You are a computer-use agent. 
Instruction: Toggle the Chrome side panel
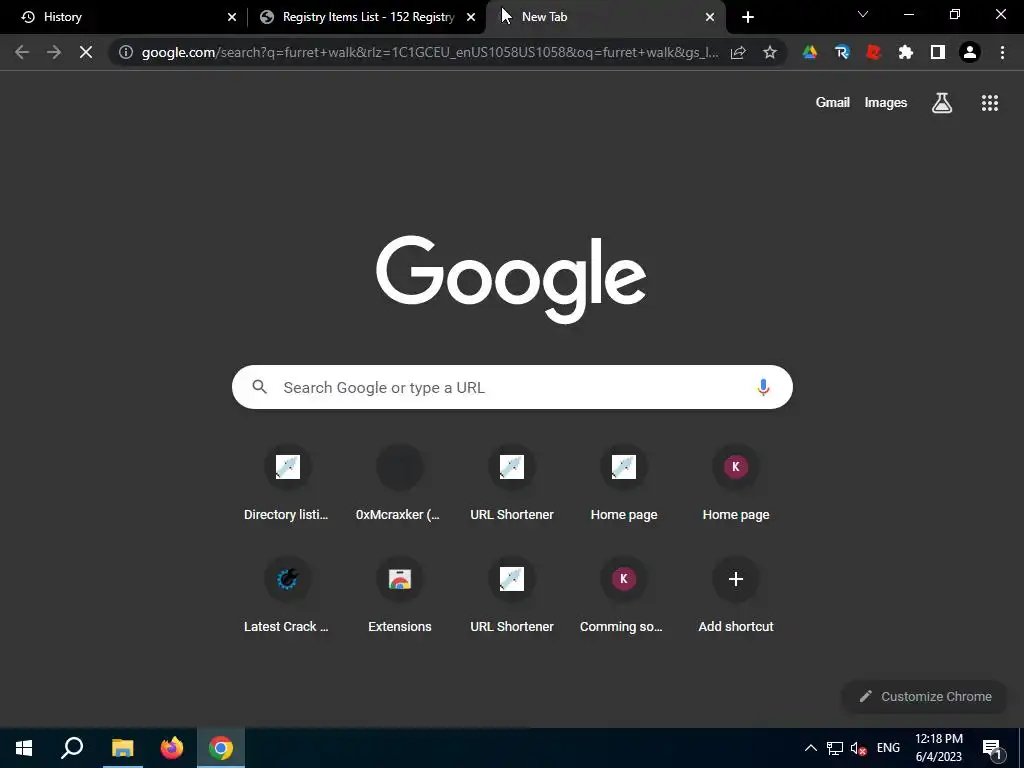click(938, 52)
